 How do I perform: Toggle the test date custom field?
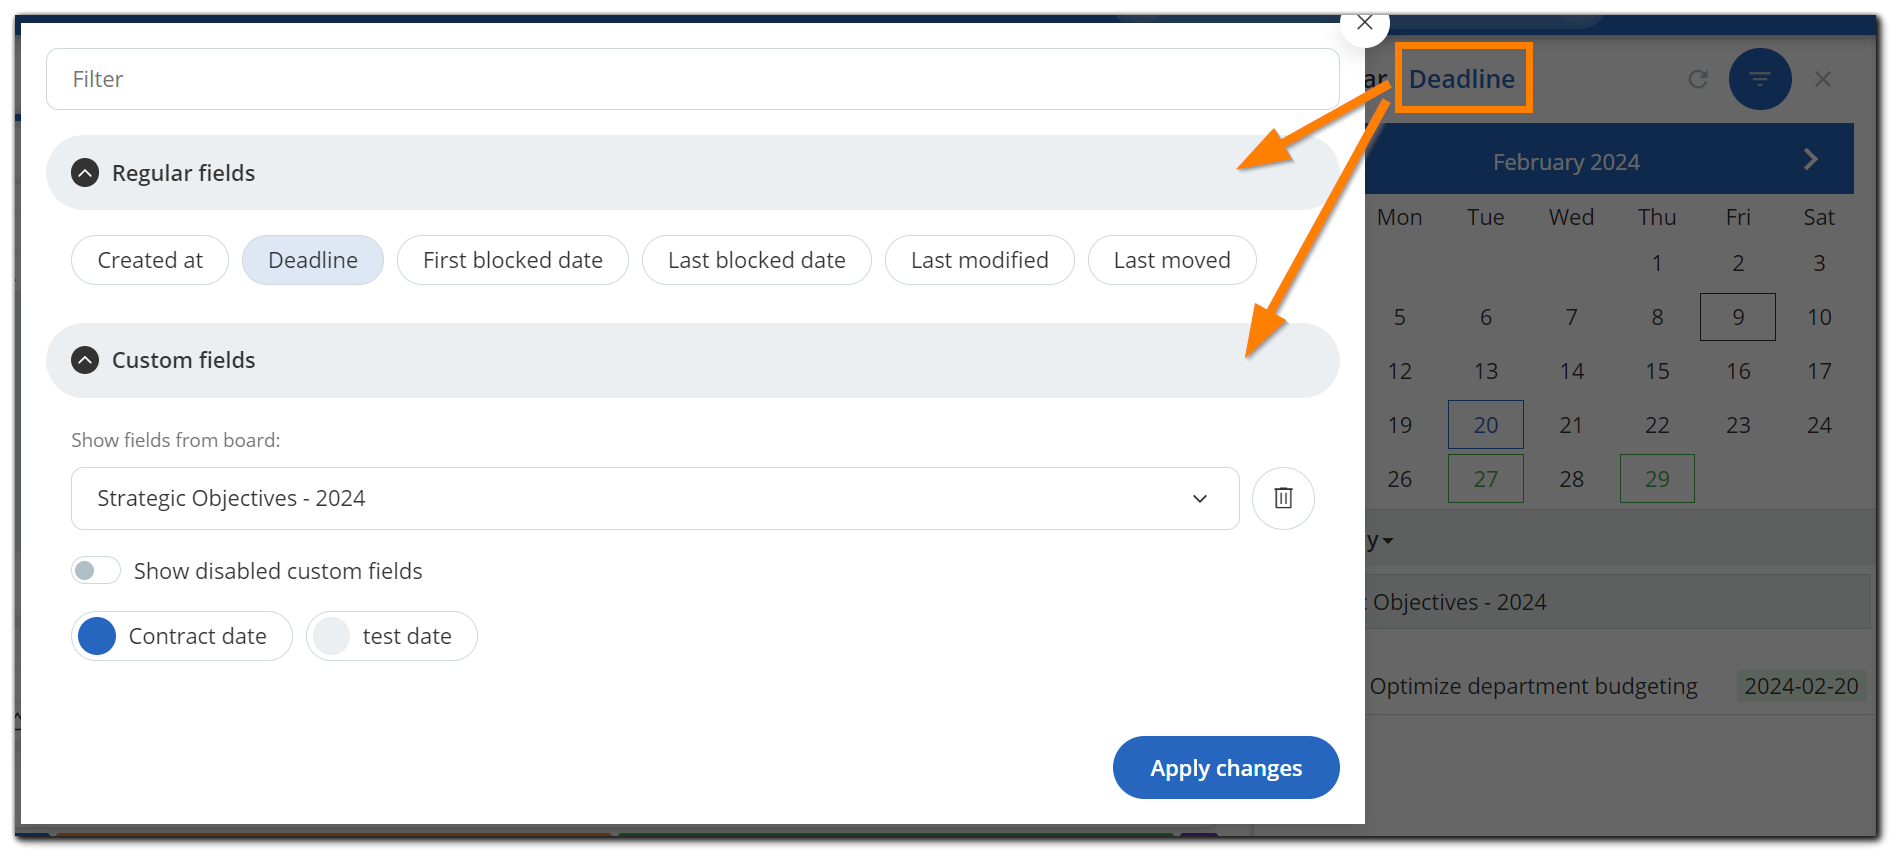coord(392,636)
